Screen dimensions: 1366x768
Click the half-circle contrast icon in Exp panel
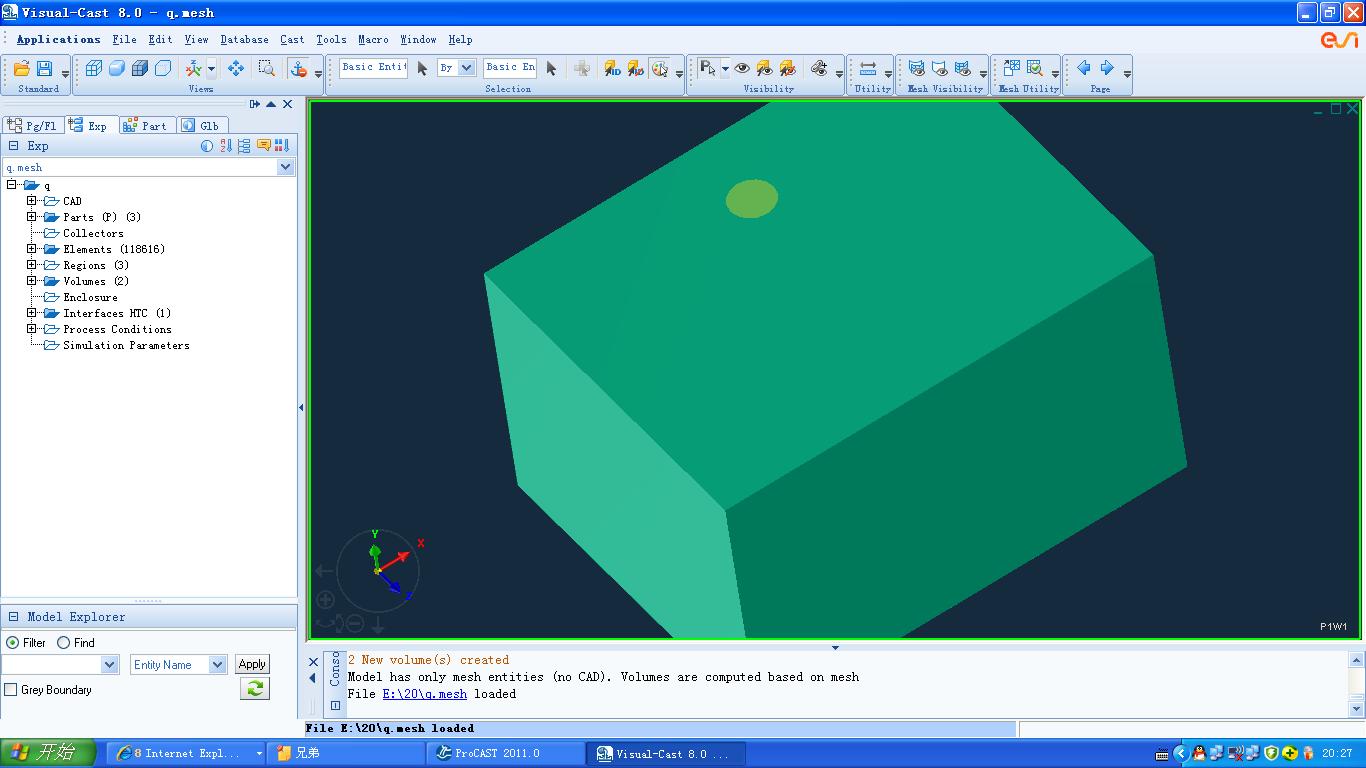pos(207,146)
